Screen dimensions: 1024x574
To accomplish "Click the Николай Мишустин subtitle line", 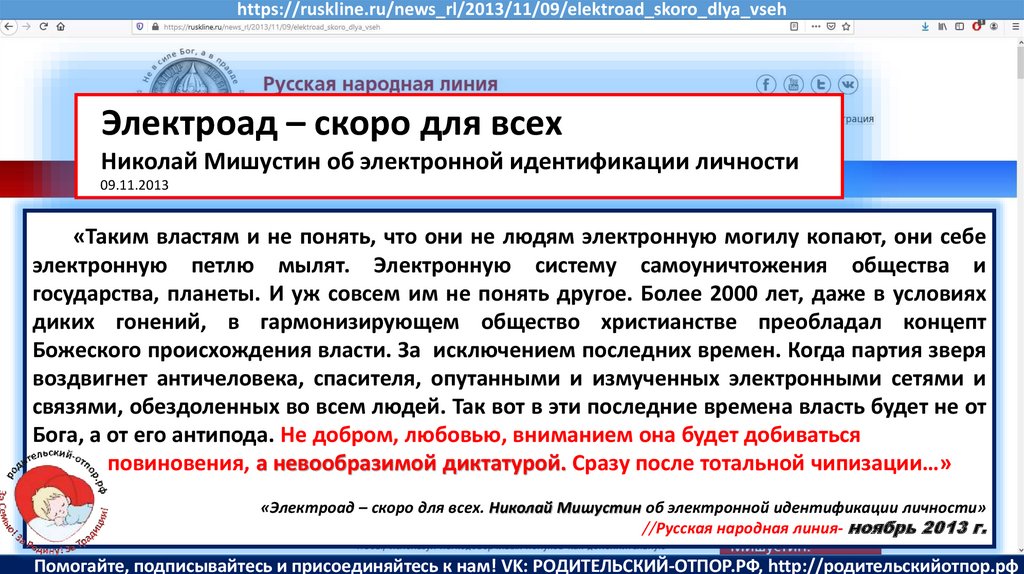I will (x=449, y=161).
